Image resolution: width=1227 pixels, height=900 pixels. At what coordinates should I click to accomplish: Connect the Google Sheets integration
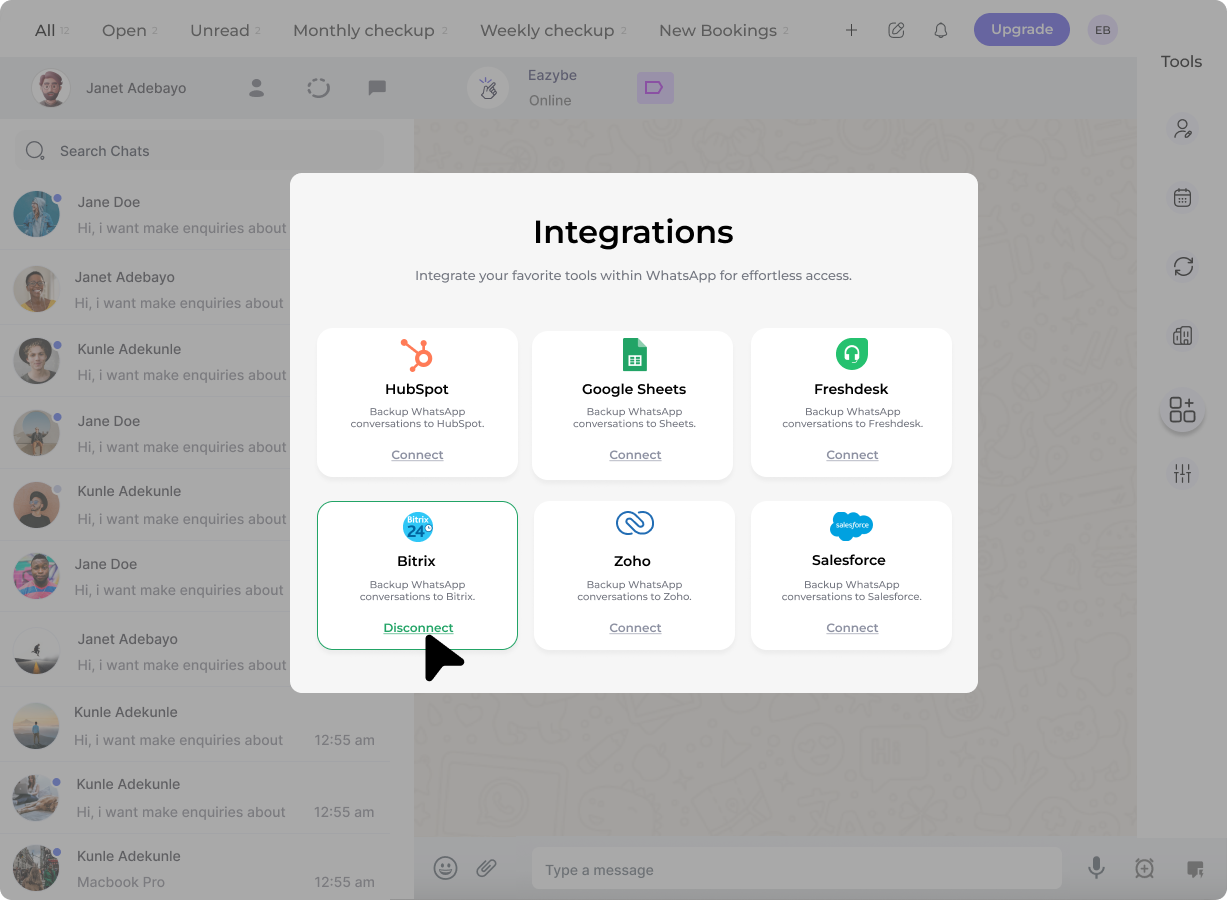tap(635, 455)
